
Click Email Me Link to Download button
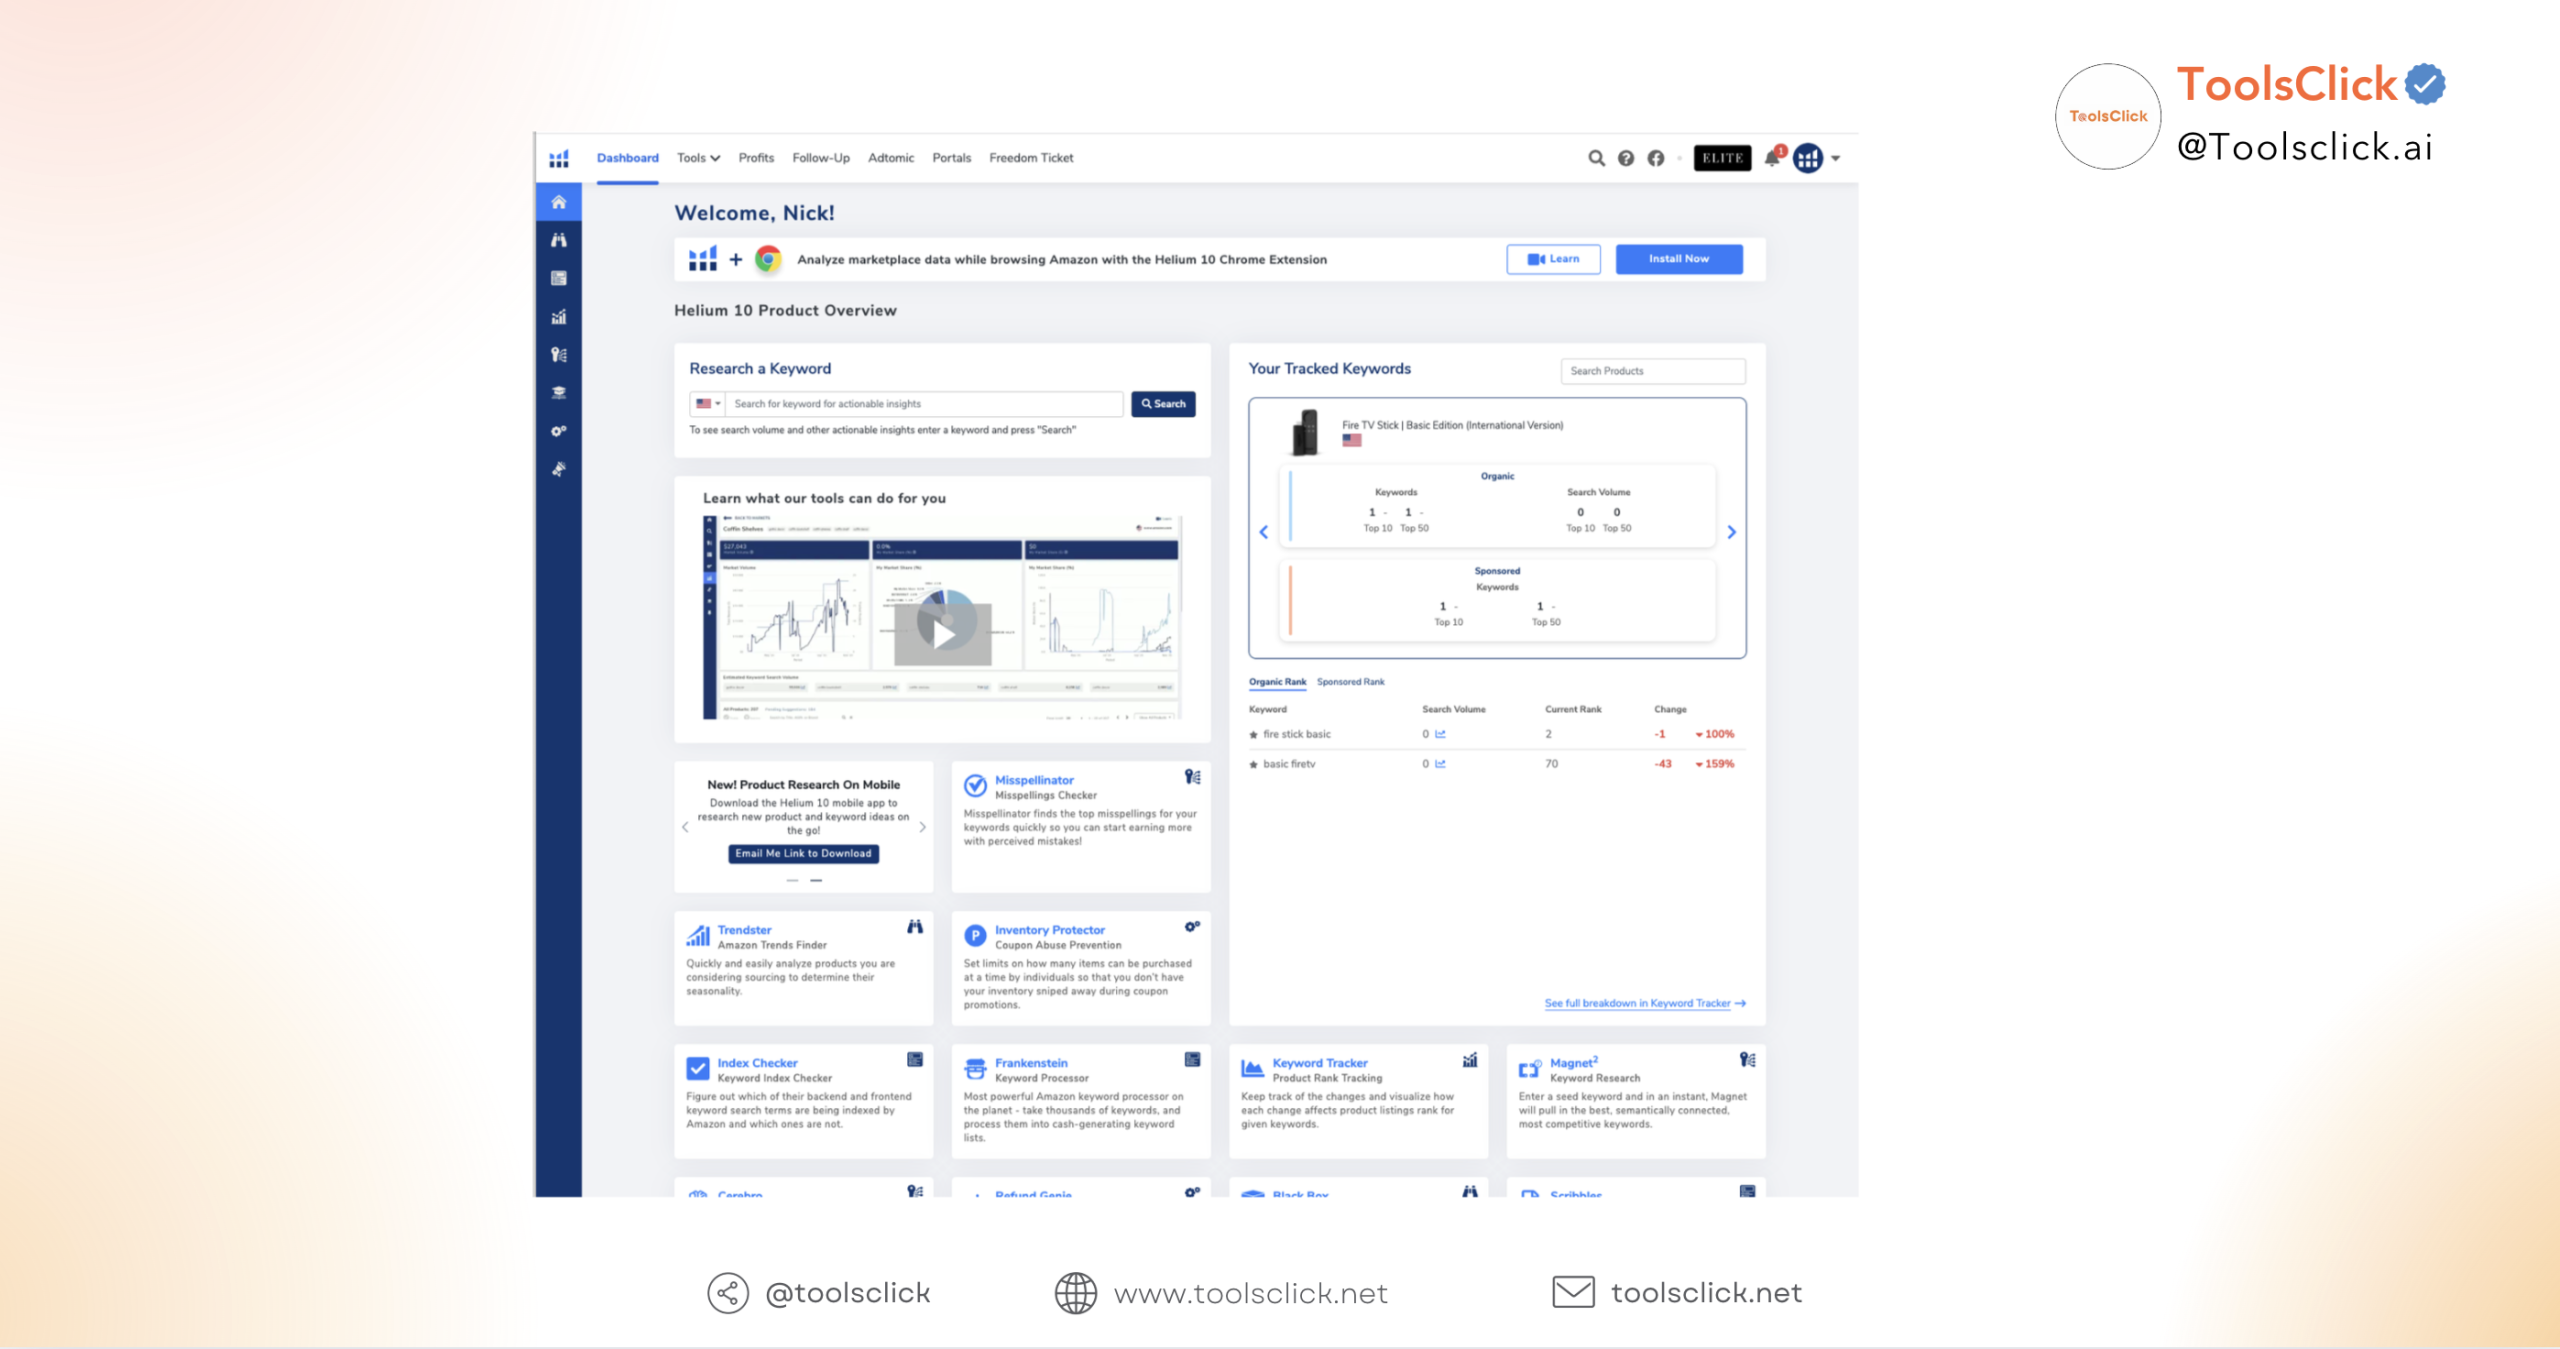[803, 853]
